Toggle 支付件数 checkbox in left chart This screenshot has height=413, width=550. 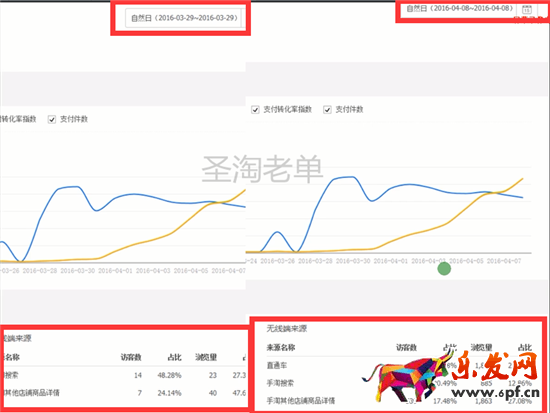(x=52, y=120)
